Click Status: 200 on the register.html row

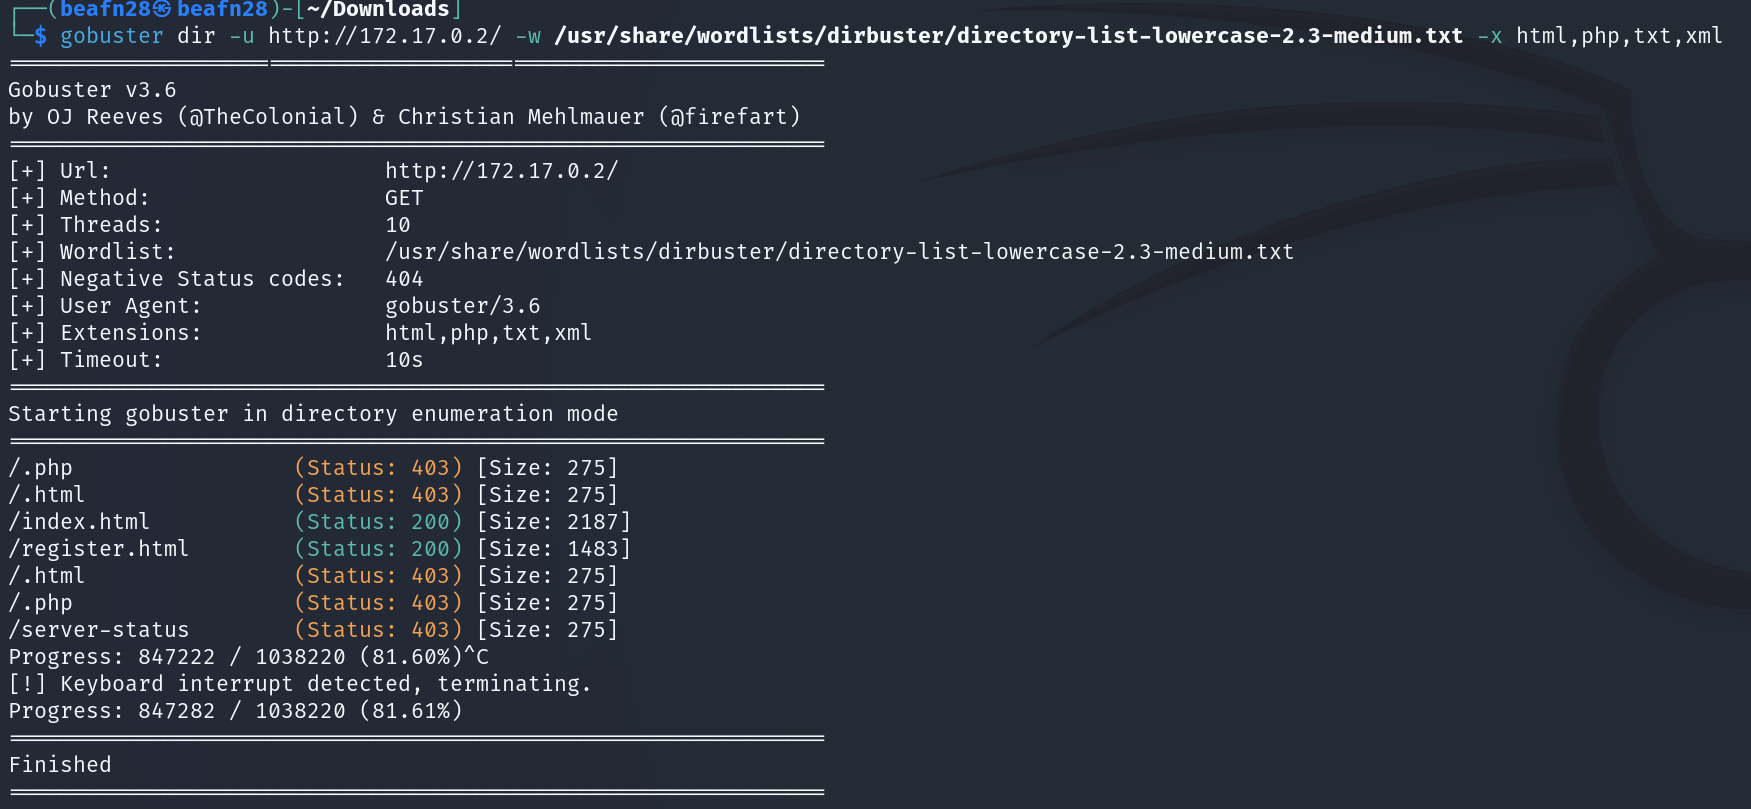[378, 549]
